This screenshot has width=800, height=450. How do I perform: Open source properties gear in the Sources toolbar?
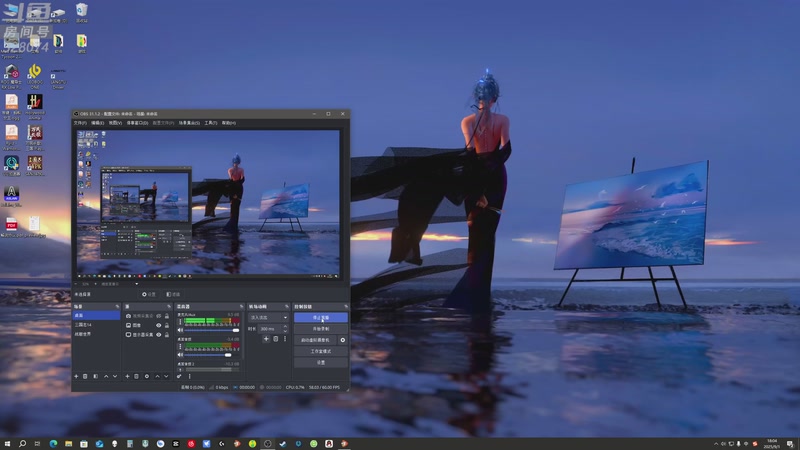tap(147, 376)
